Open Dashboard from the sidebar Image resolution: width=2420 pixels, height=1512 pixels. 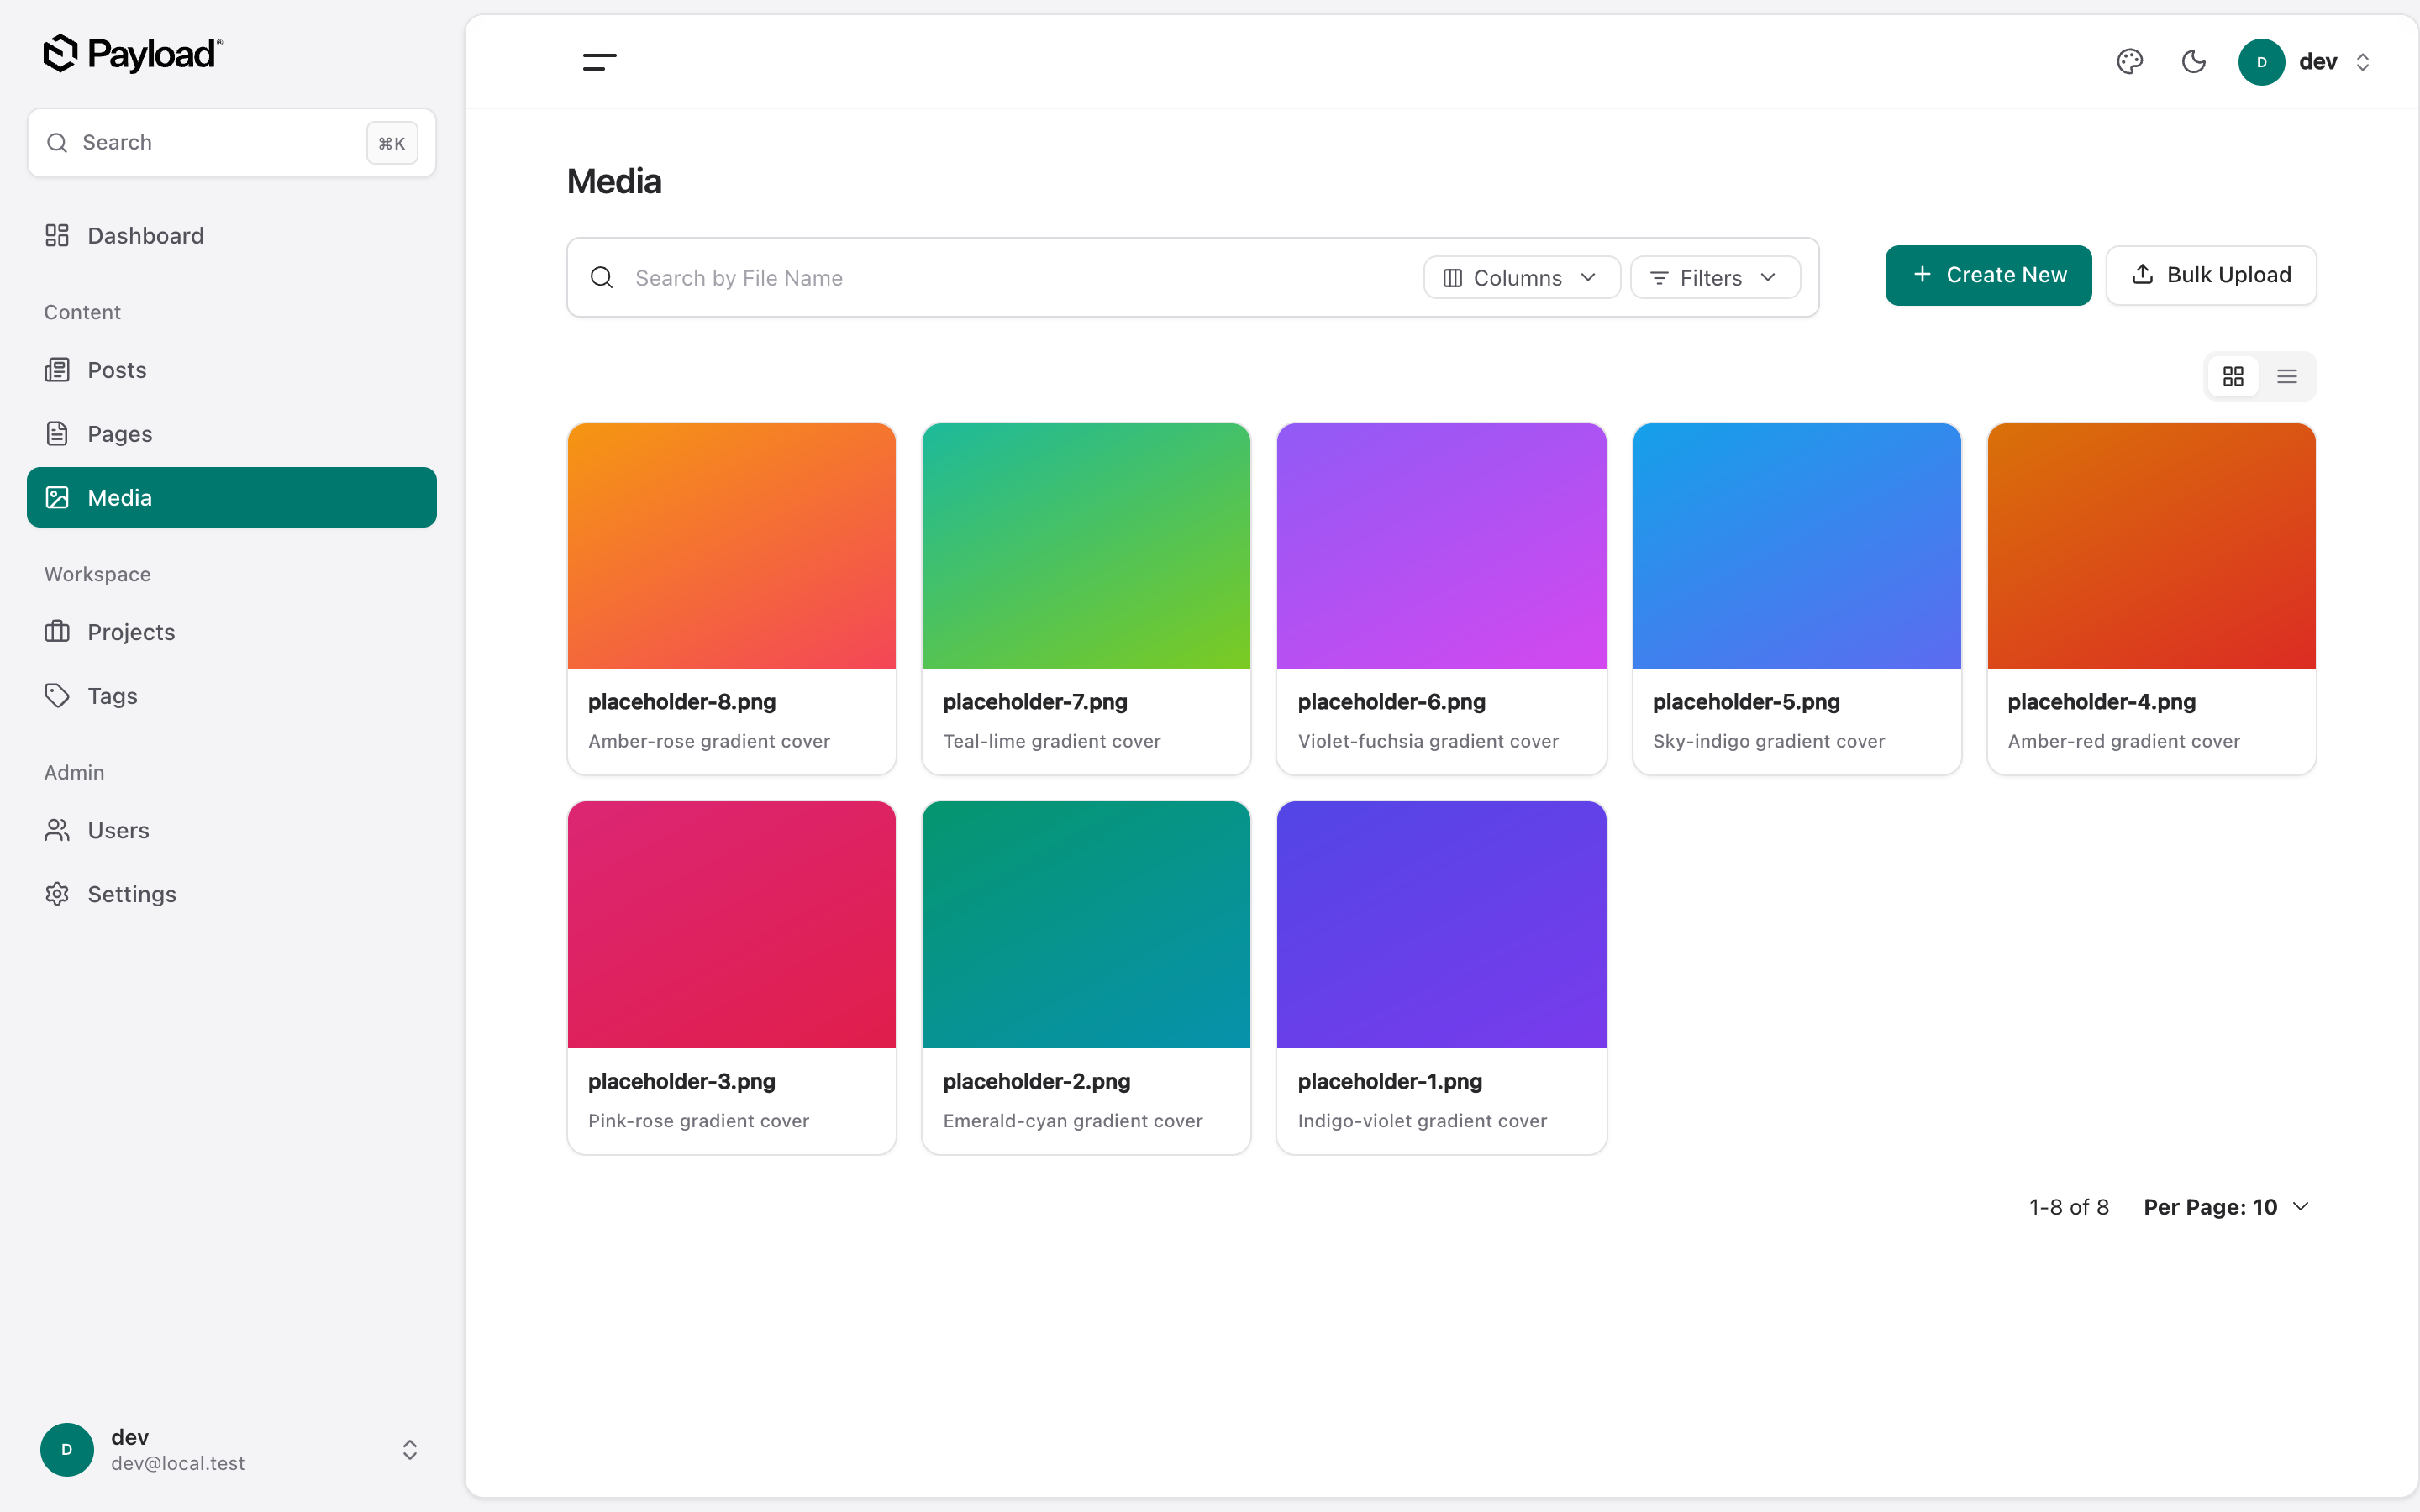[232, 236]
